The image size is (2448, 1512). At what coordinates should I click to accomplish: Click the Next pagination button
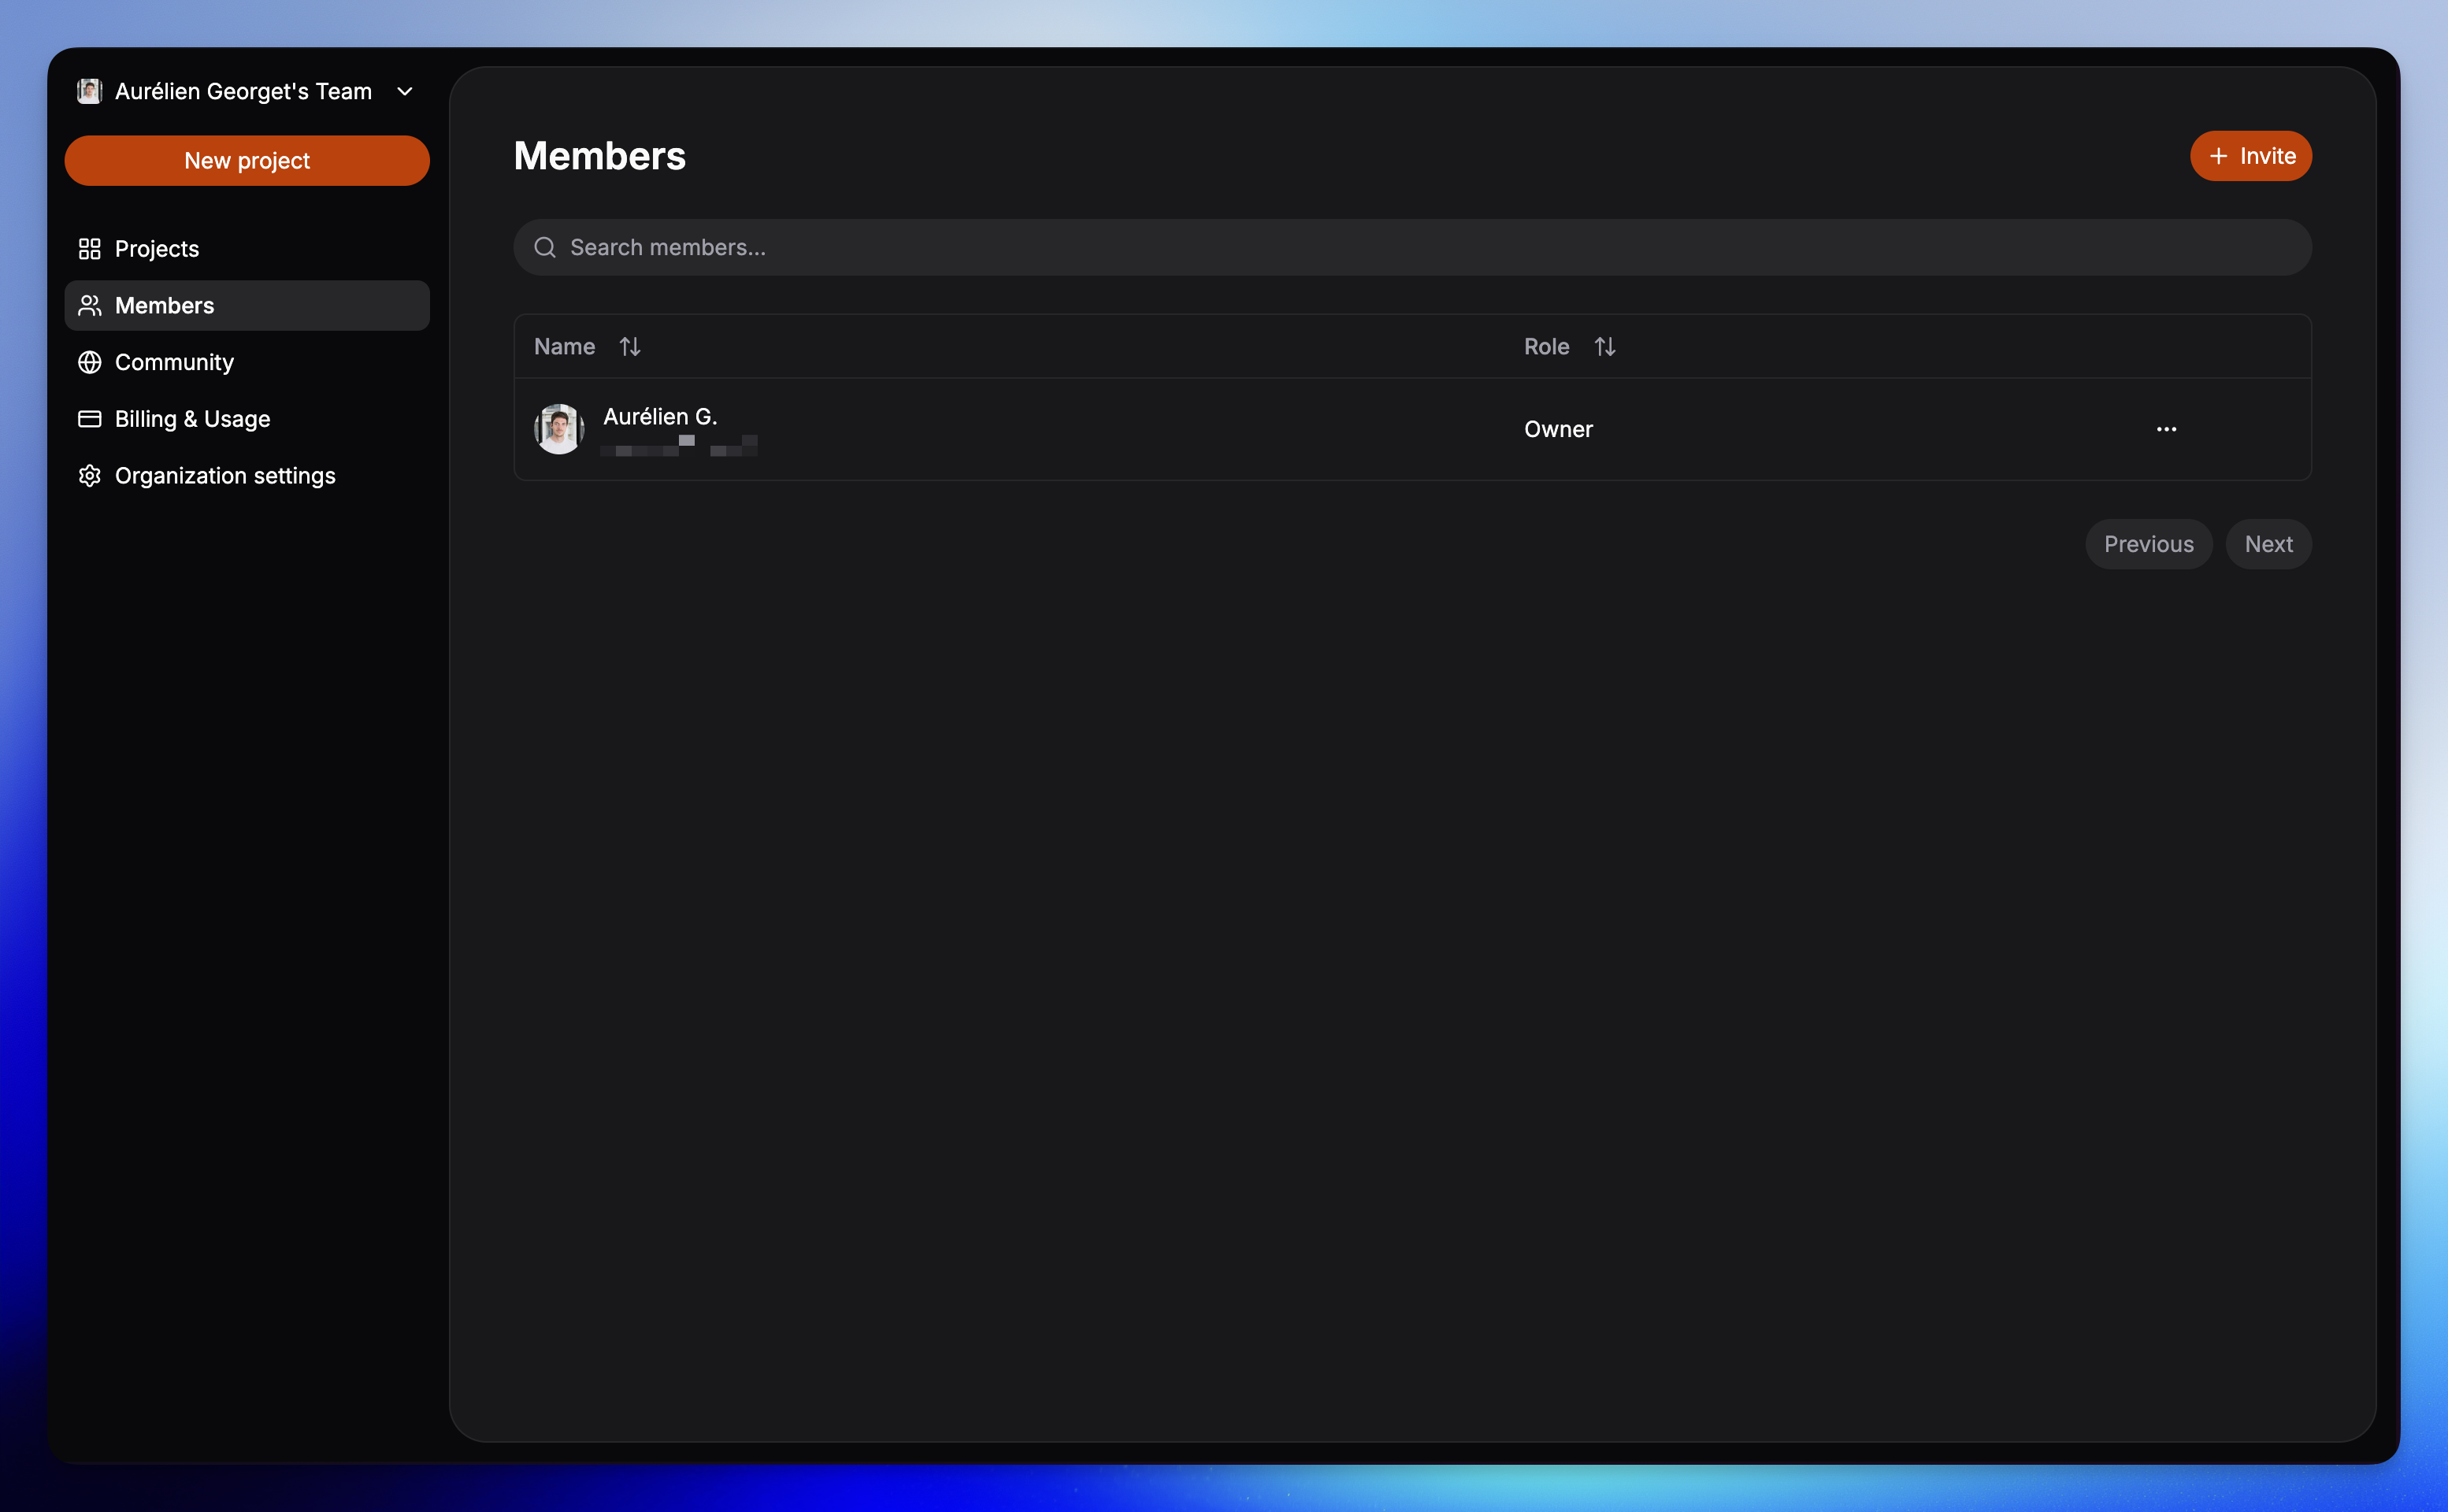(2268, 544)
